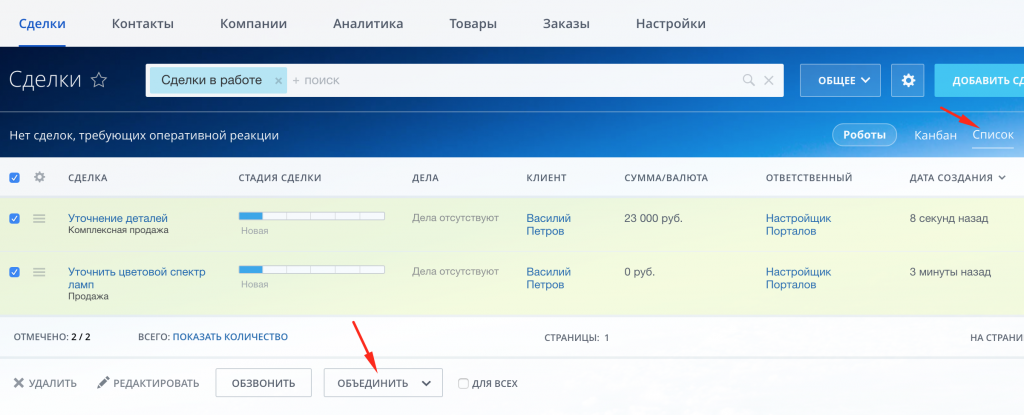This screenshot has height=415, width=1024.
Task: Open client Василий Петров in second row
Action: pos(549,278)
